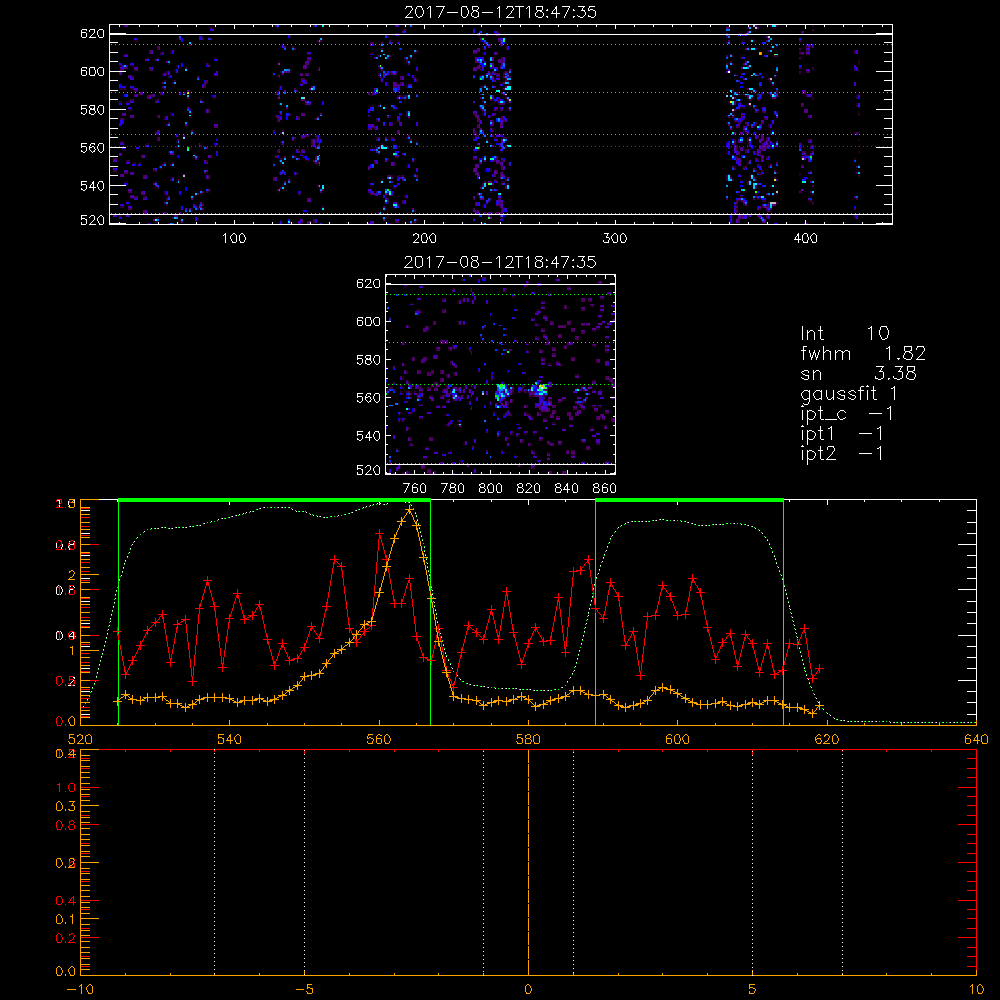1000x1000 pixels.
Task: Click x-axis label 800 on middle plot
Action: [x=490, y=489]
